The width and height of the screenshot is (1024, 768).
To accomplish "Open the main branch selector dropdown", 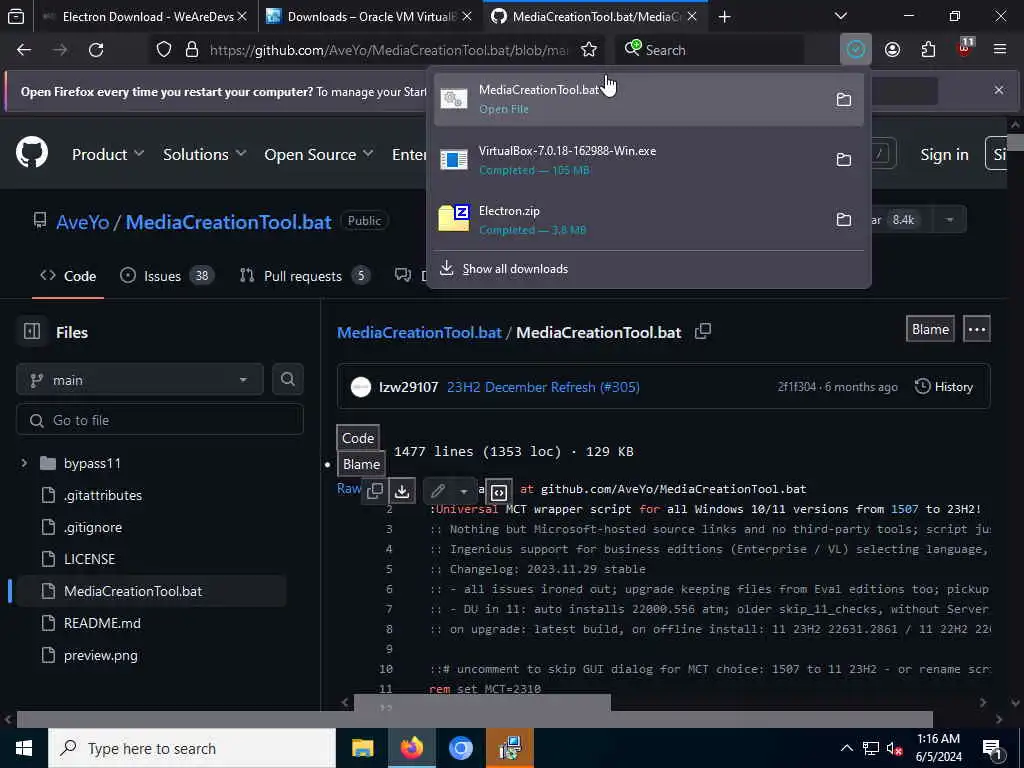I will pyautogui.click(x=140, y=380).
